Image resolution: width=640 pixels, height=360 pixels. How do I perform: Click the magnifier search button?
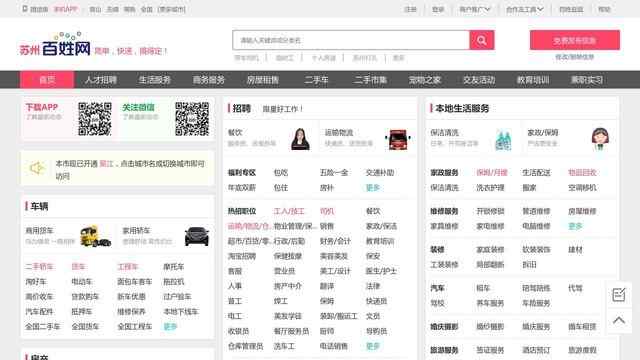tap(482, 40)
